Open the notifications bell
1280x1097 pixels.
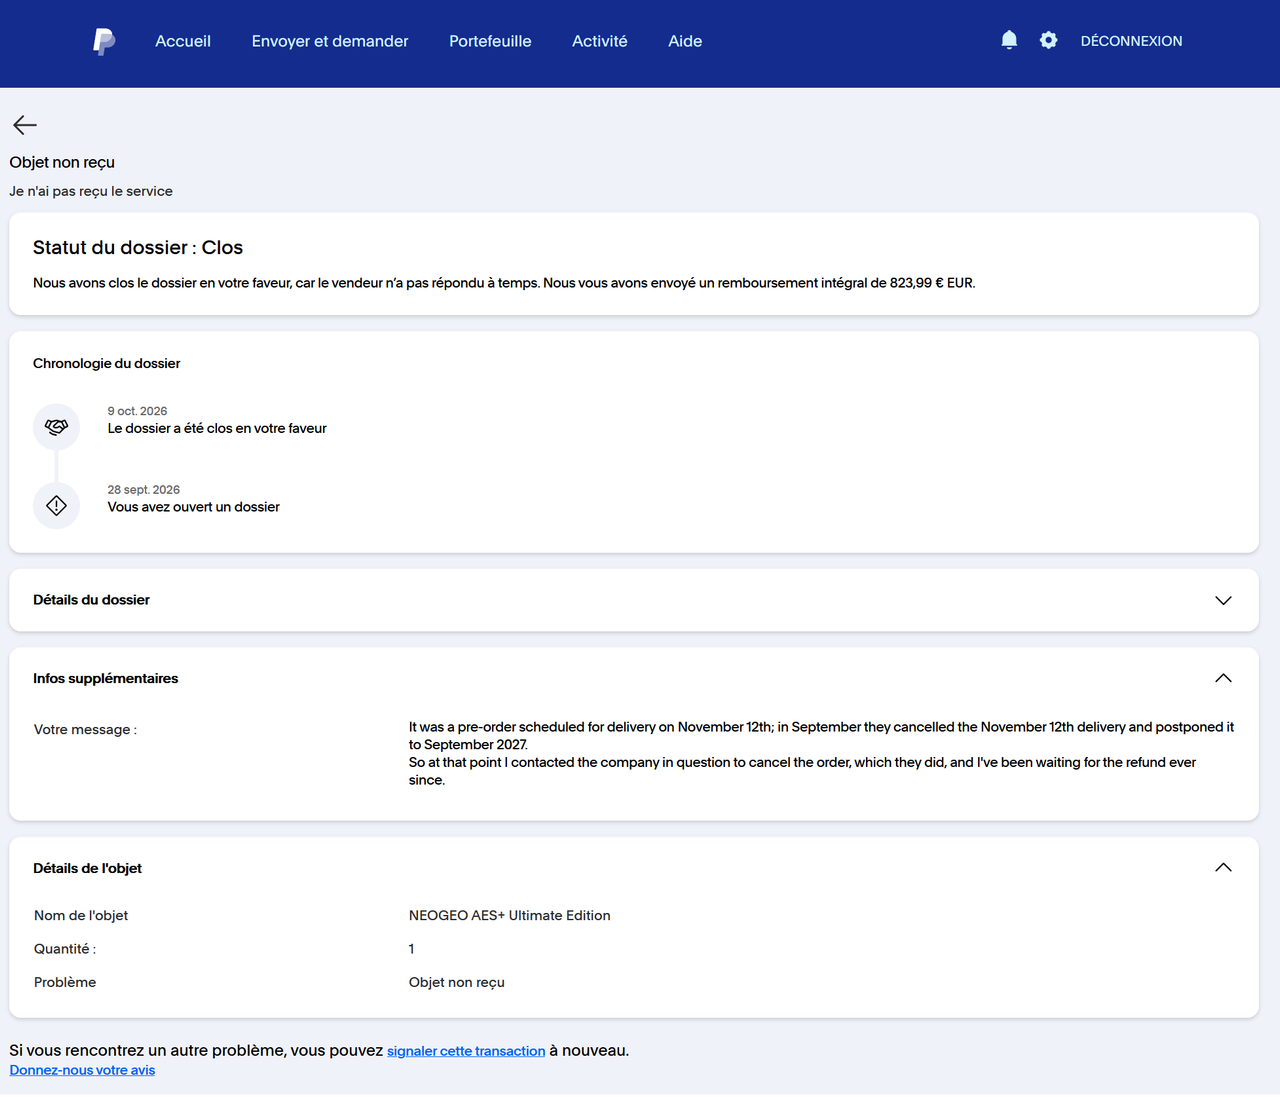tap(1009, 40)
